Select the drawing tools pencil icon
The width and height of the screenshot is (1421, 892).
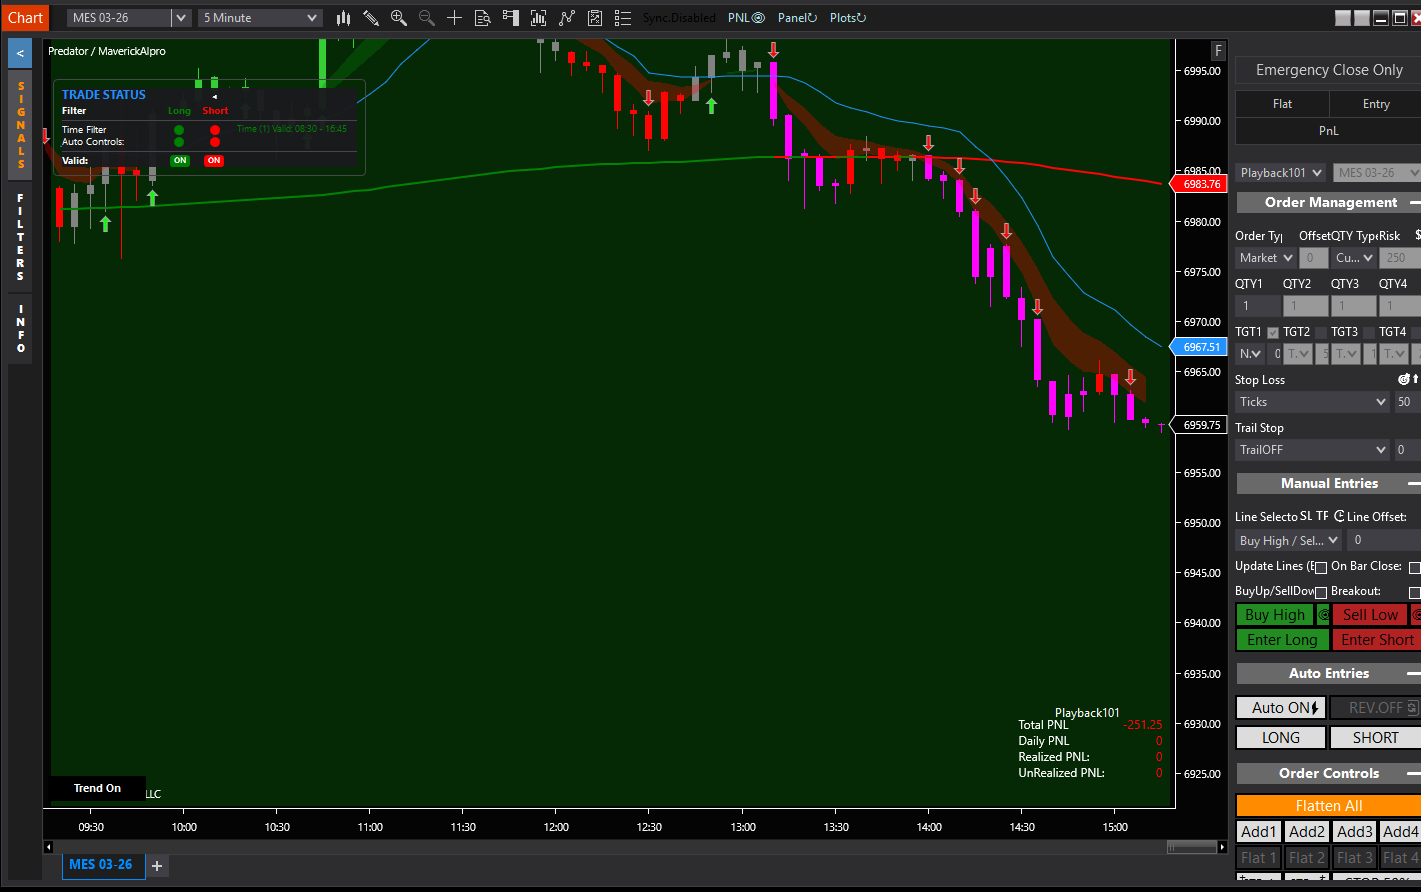coord(371,18)
